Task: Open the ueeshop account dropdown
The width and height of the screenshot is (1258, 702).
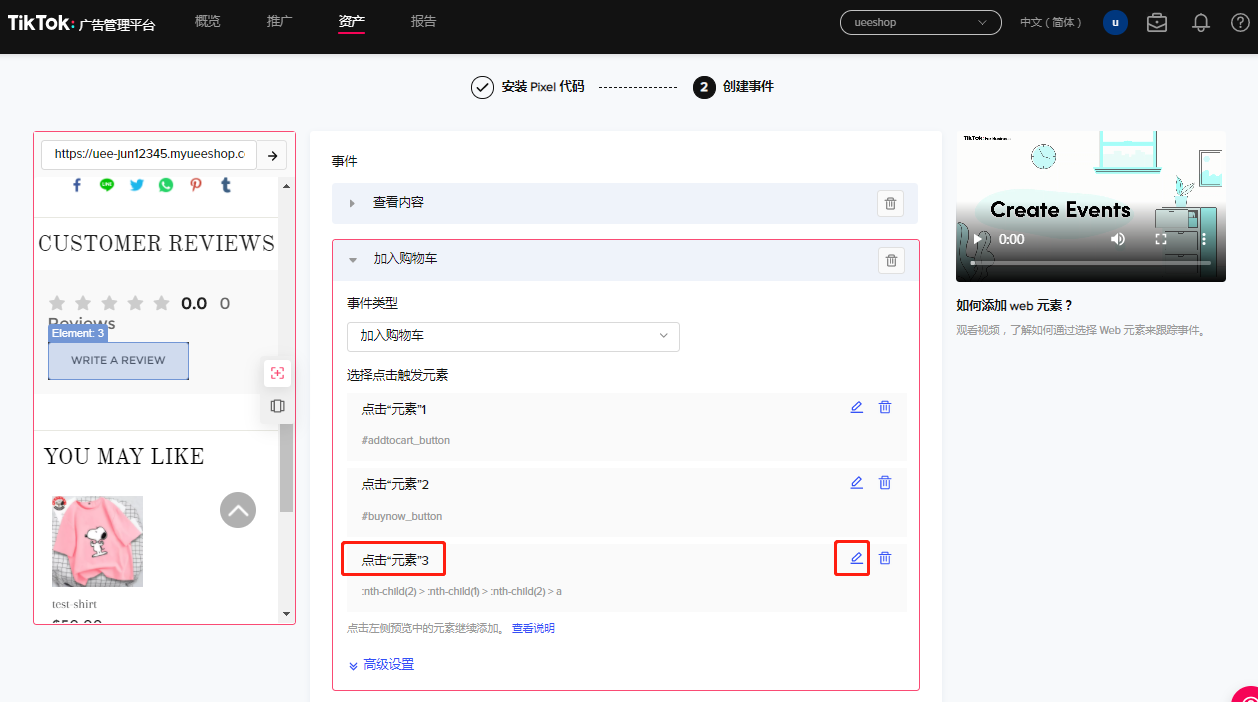Action: 921,22
